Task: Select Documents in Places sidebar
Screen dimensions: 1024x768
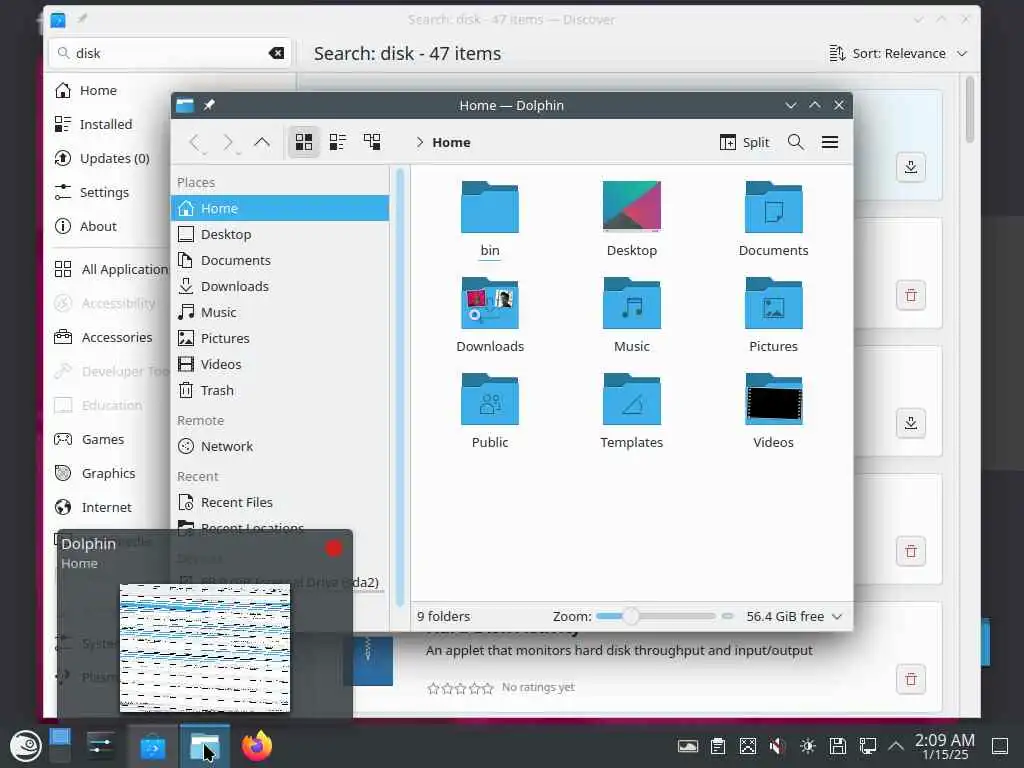Action: [280, 260]
